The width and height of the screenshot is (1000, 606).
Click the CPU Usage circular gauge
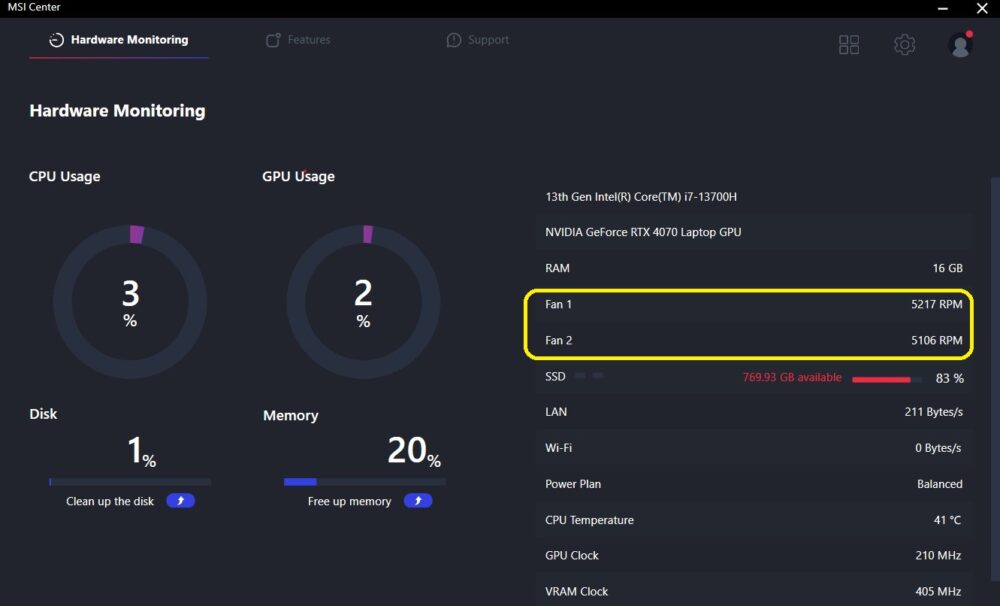coord(130,301)
